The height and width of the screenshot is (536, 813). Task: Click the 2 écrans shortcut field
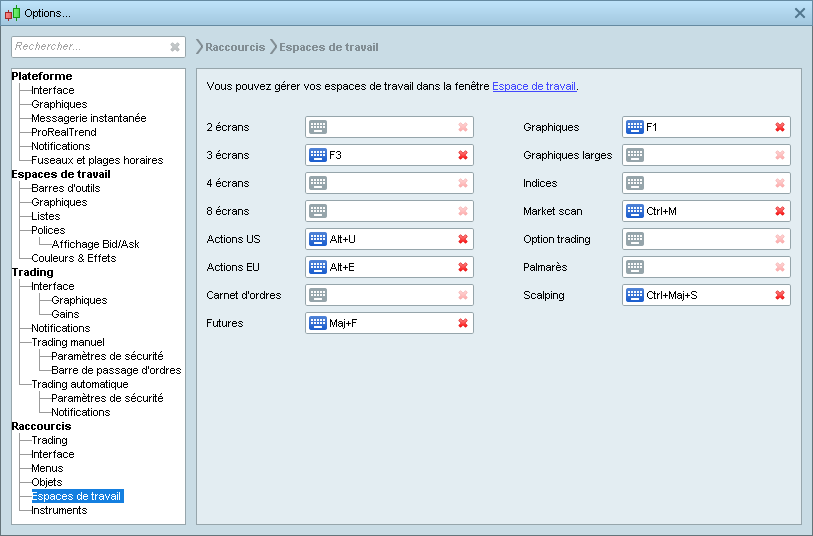pos(390,127)
